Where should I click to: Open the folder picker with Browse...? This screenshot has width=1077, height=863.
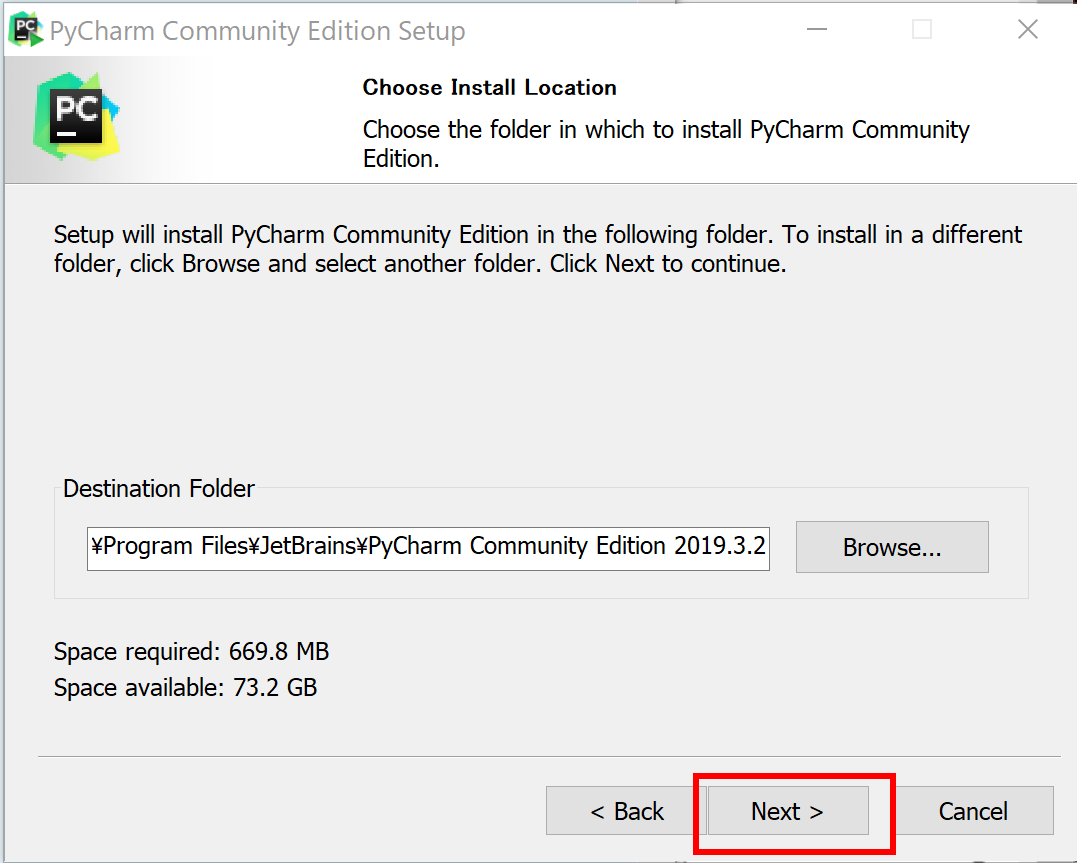coord(892,547)
